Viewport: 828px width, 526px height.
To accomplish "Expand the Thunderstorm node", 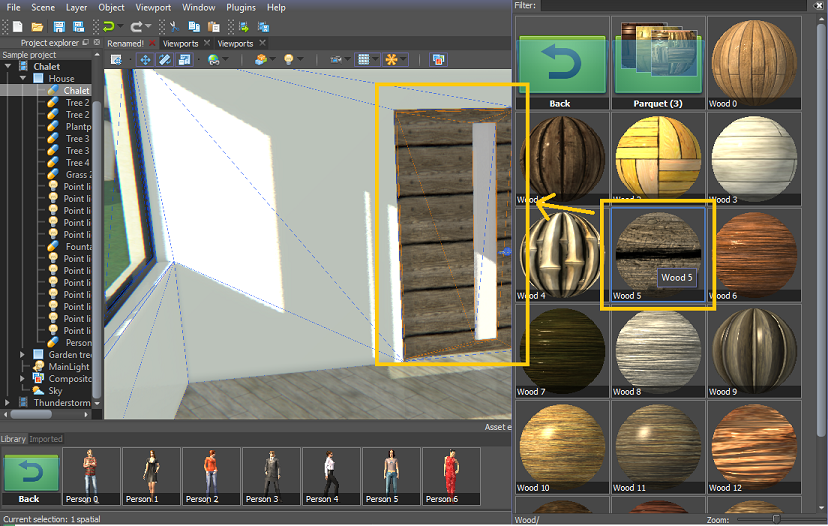I will (9, 403).
